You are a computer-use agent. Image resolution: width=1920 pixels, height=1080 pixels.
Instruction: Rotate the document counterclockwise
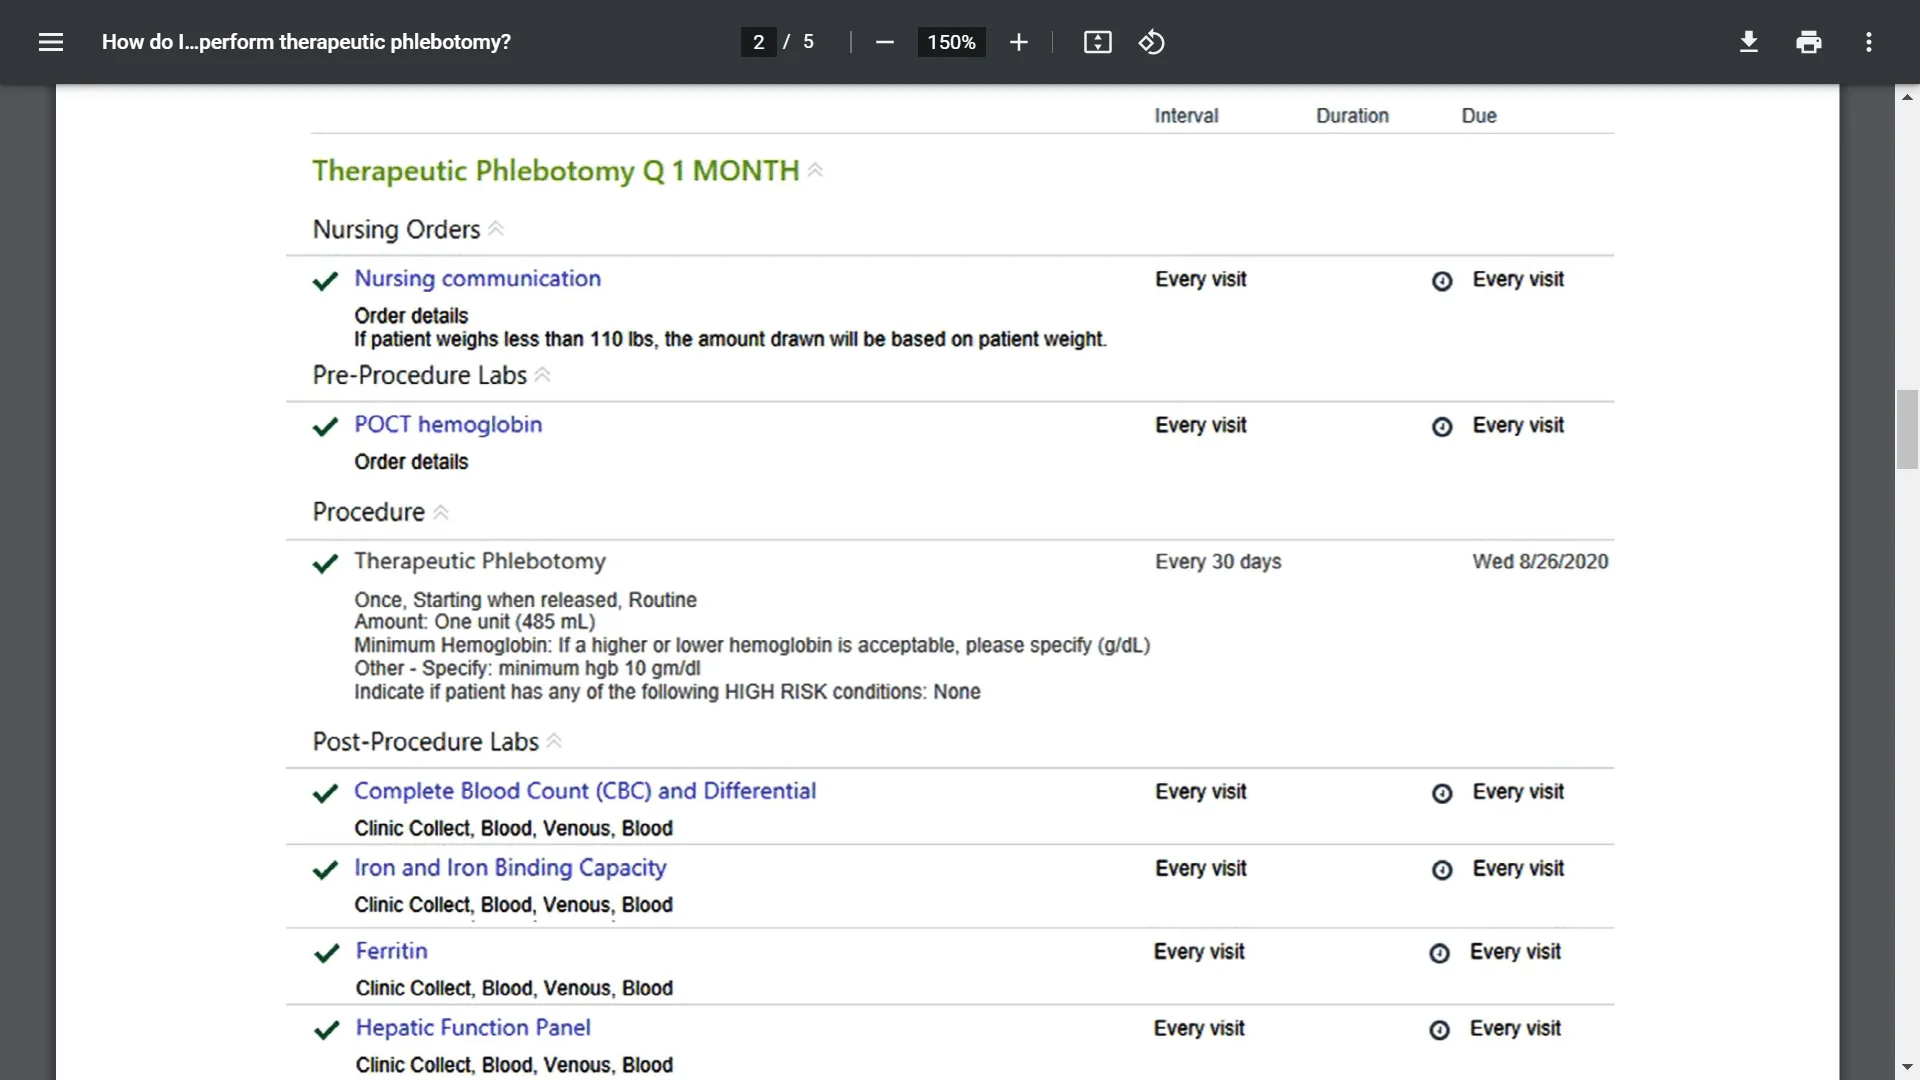tap(1151, 42)
